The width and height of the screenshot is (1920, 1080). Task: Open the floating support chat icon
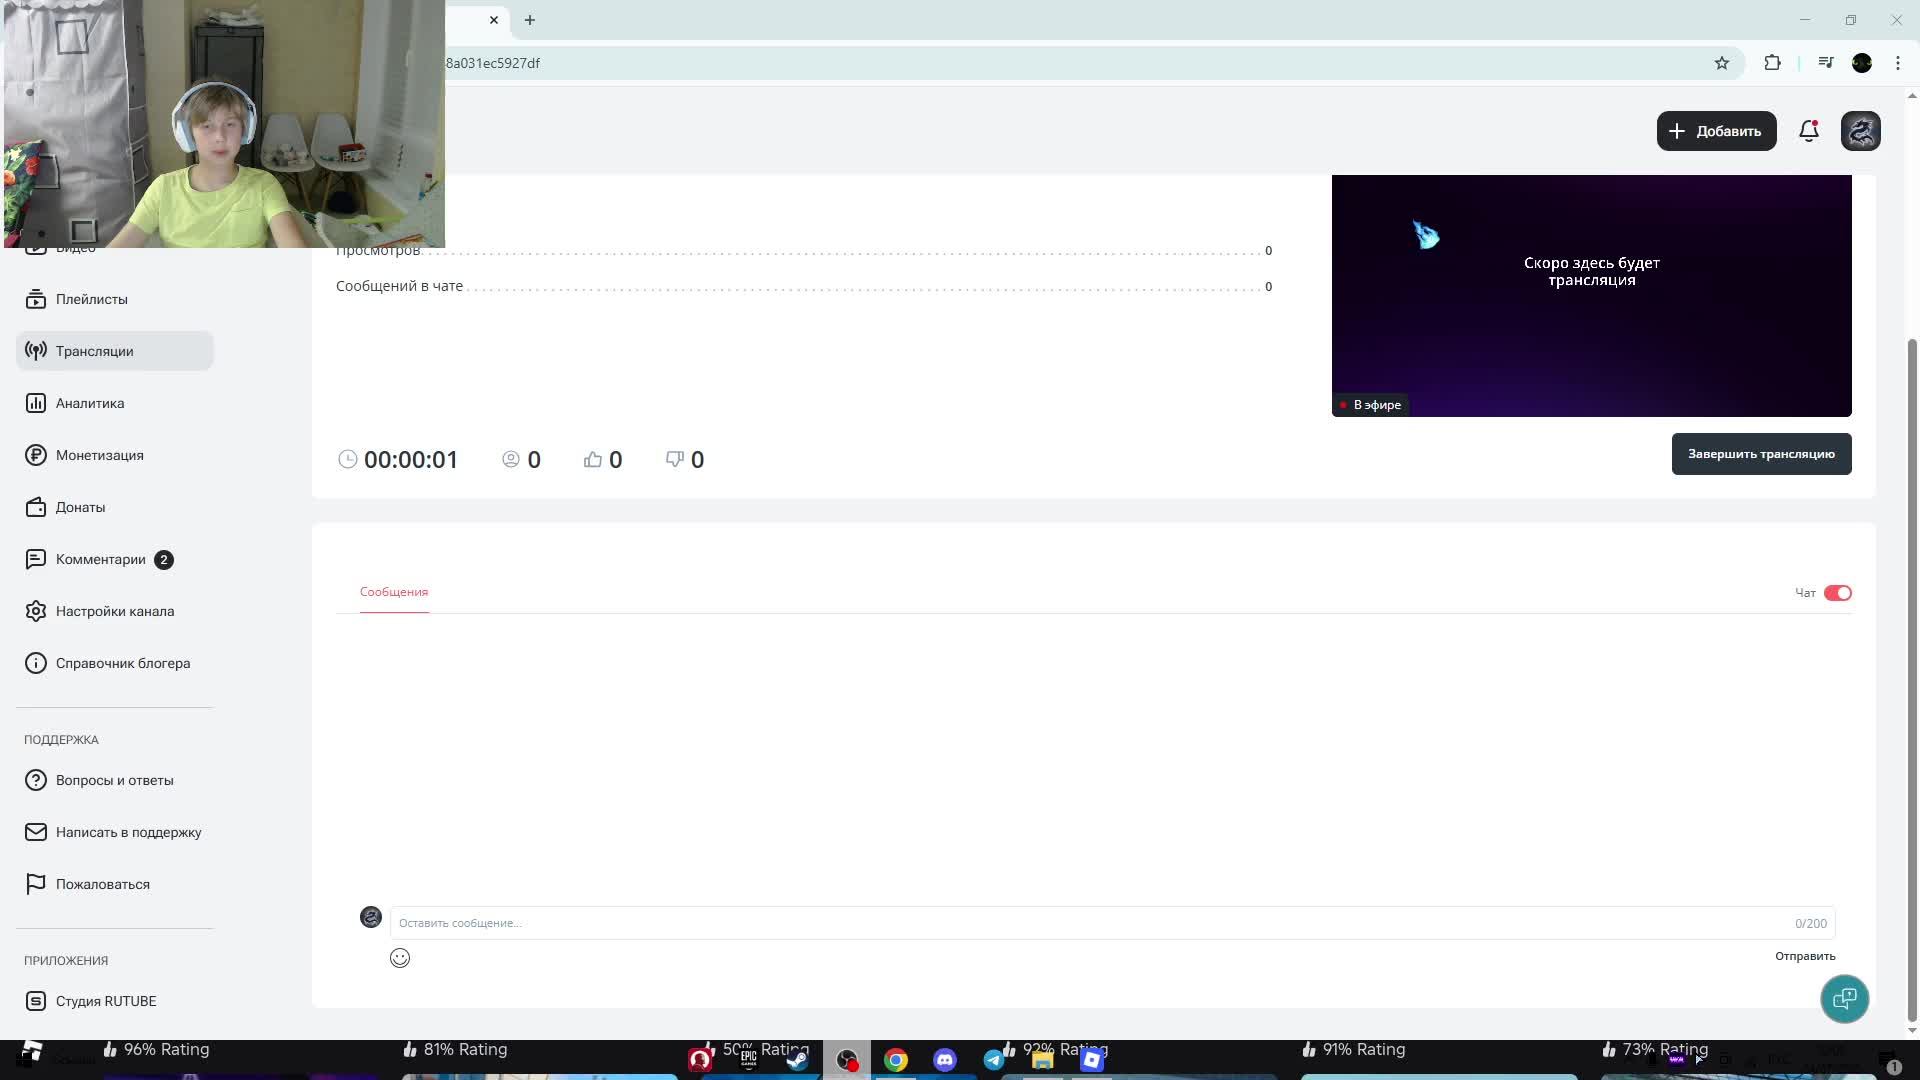(x=1844, y=998)
